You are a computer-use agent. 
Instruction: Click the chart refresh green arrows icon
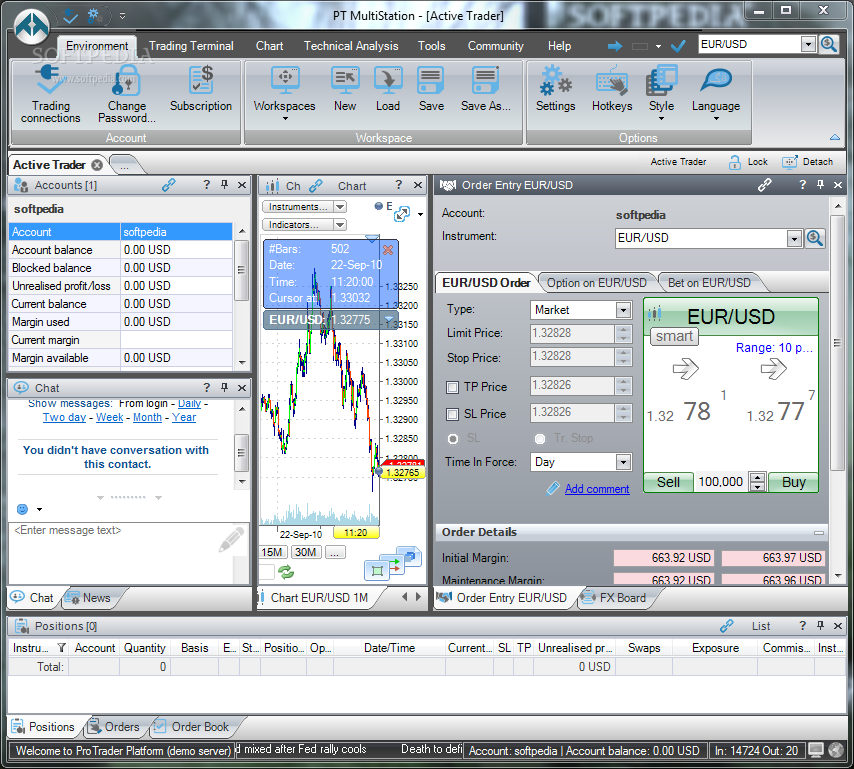coord(286,572)
